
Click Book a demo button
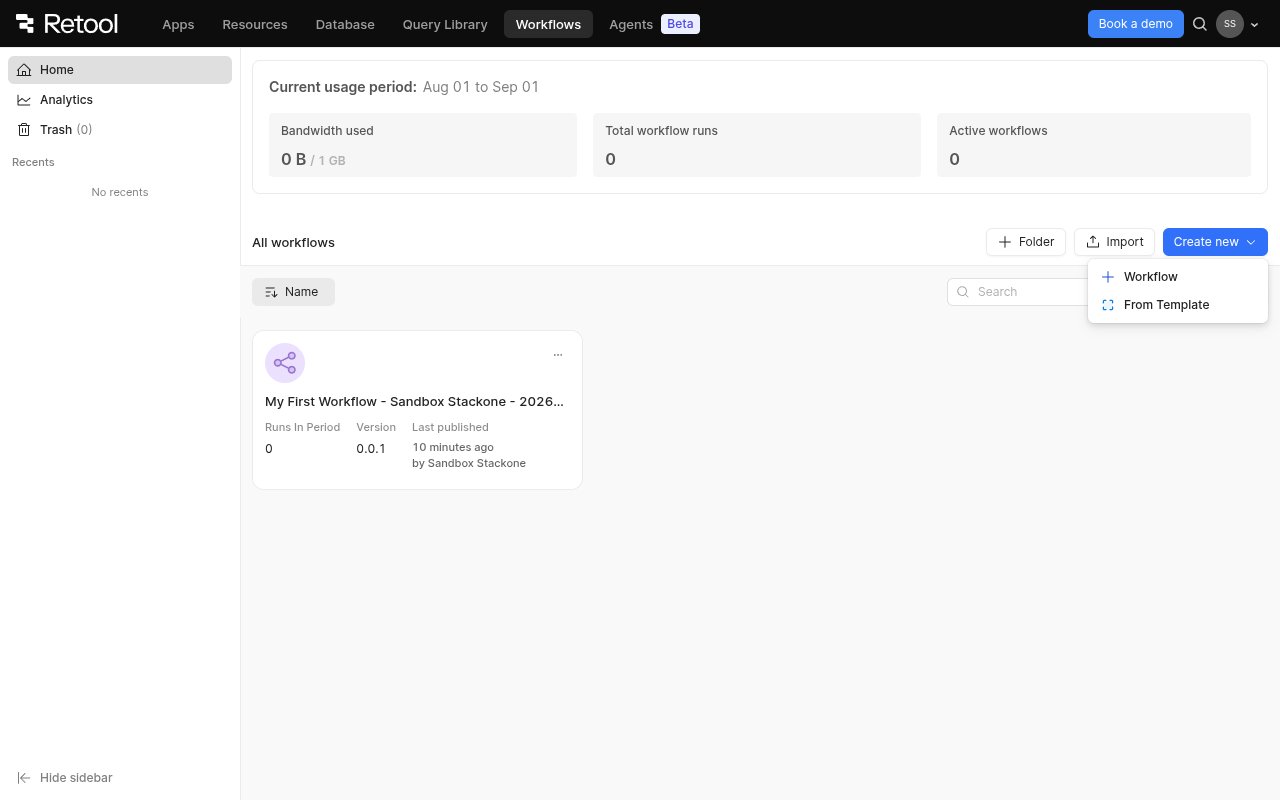[1135, 24]
